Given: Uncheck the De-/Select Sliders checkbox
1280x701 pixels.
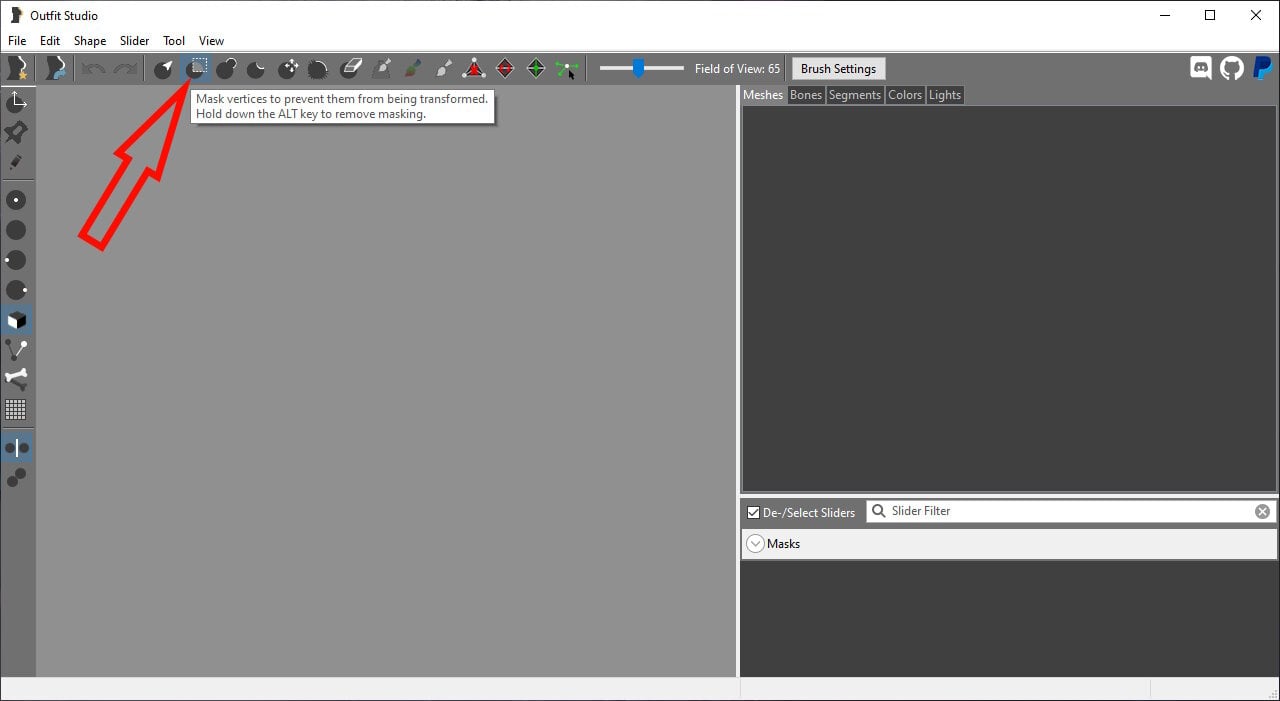Looking at the screenshot, I should point(754,512).
